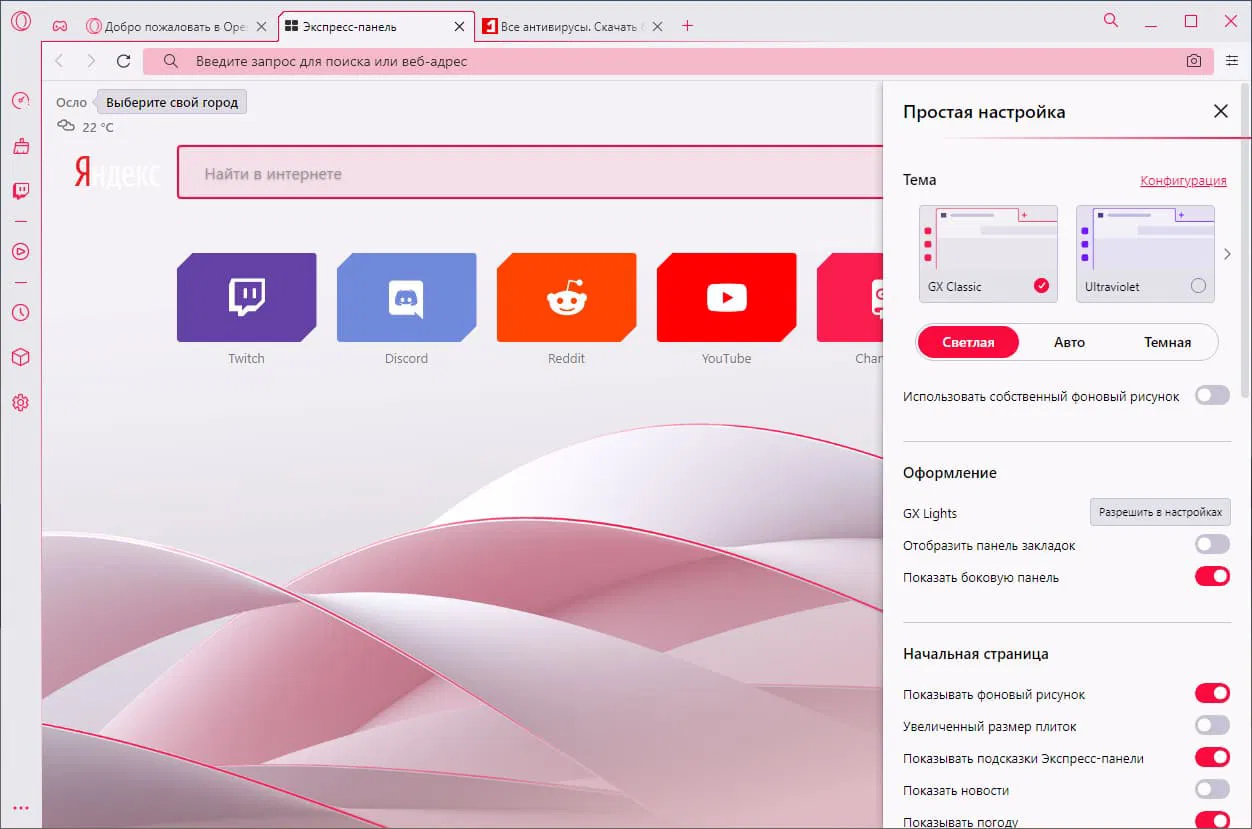Go back with the back arrow
The width and height of the screenshot is (1252, 829).
click(x=59, y=61)
